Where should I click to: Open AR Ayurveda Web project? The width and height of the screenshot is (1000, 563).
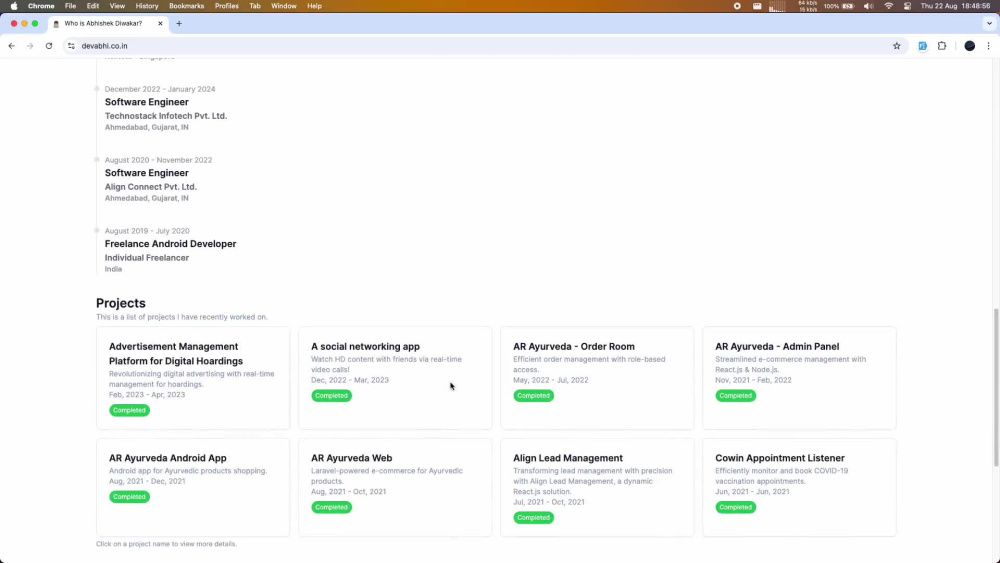[x=351, y=458]
